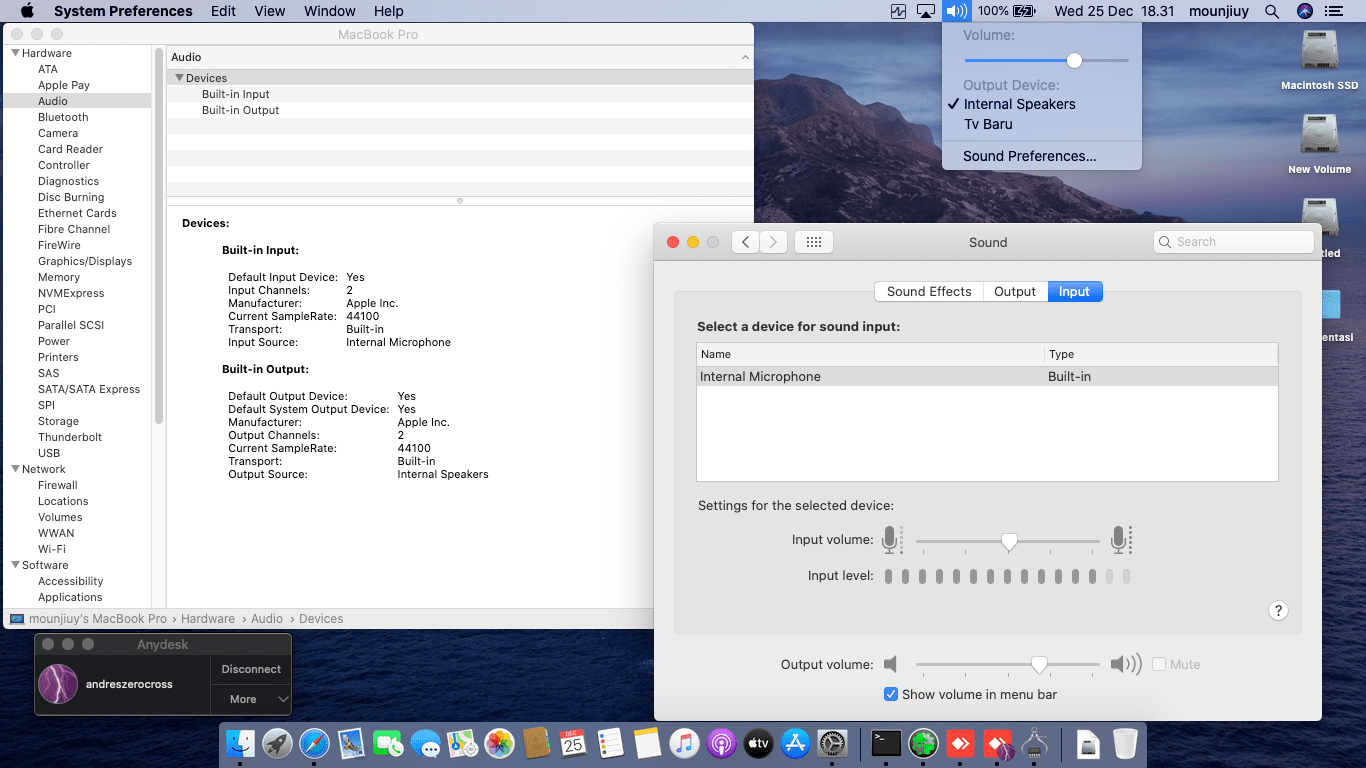
Task: Open Spotlight search in the menu bar
Action: pyautogui.click(x=1272, y=11)
